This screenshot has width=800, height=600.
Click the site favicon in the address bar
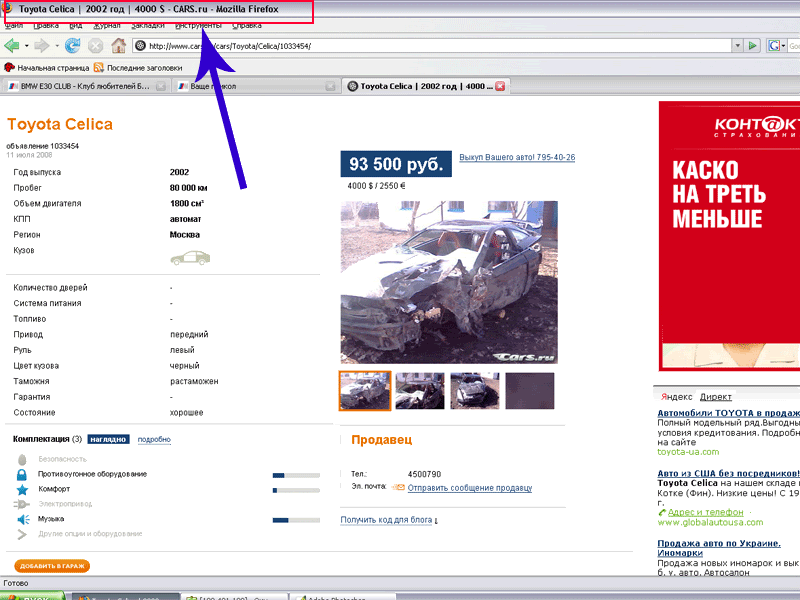click(x=140, y=46)
